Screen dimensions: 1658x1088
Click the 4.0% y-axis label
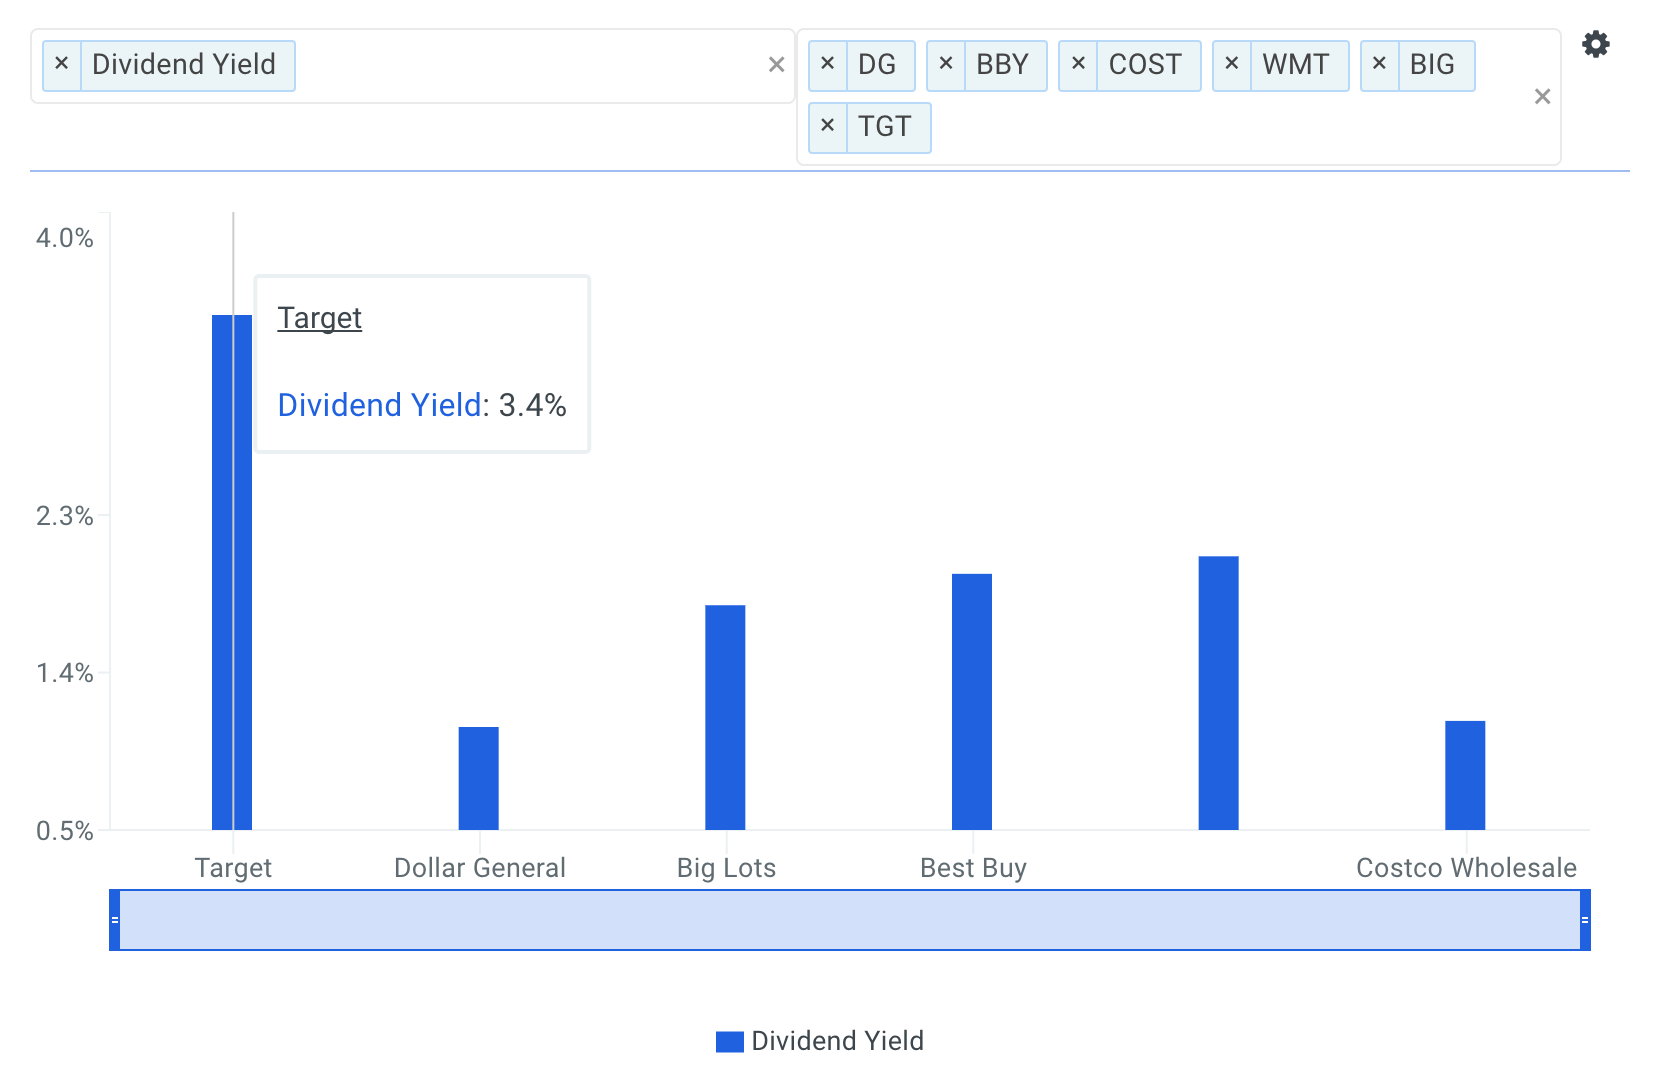click(65, 238)
